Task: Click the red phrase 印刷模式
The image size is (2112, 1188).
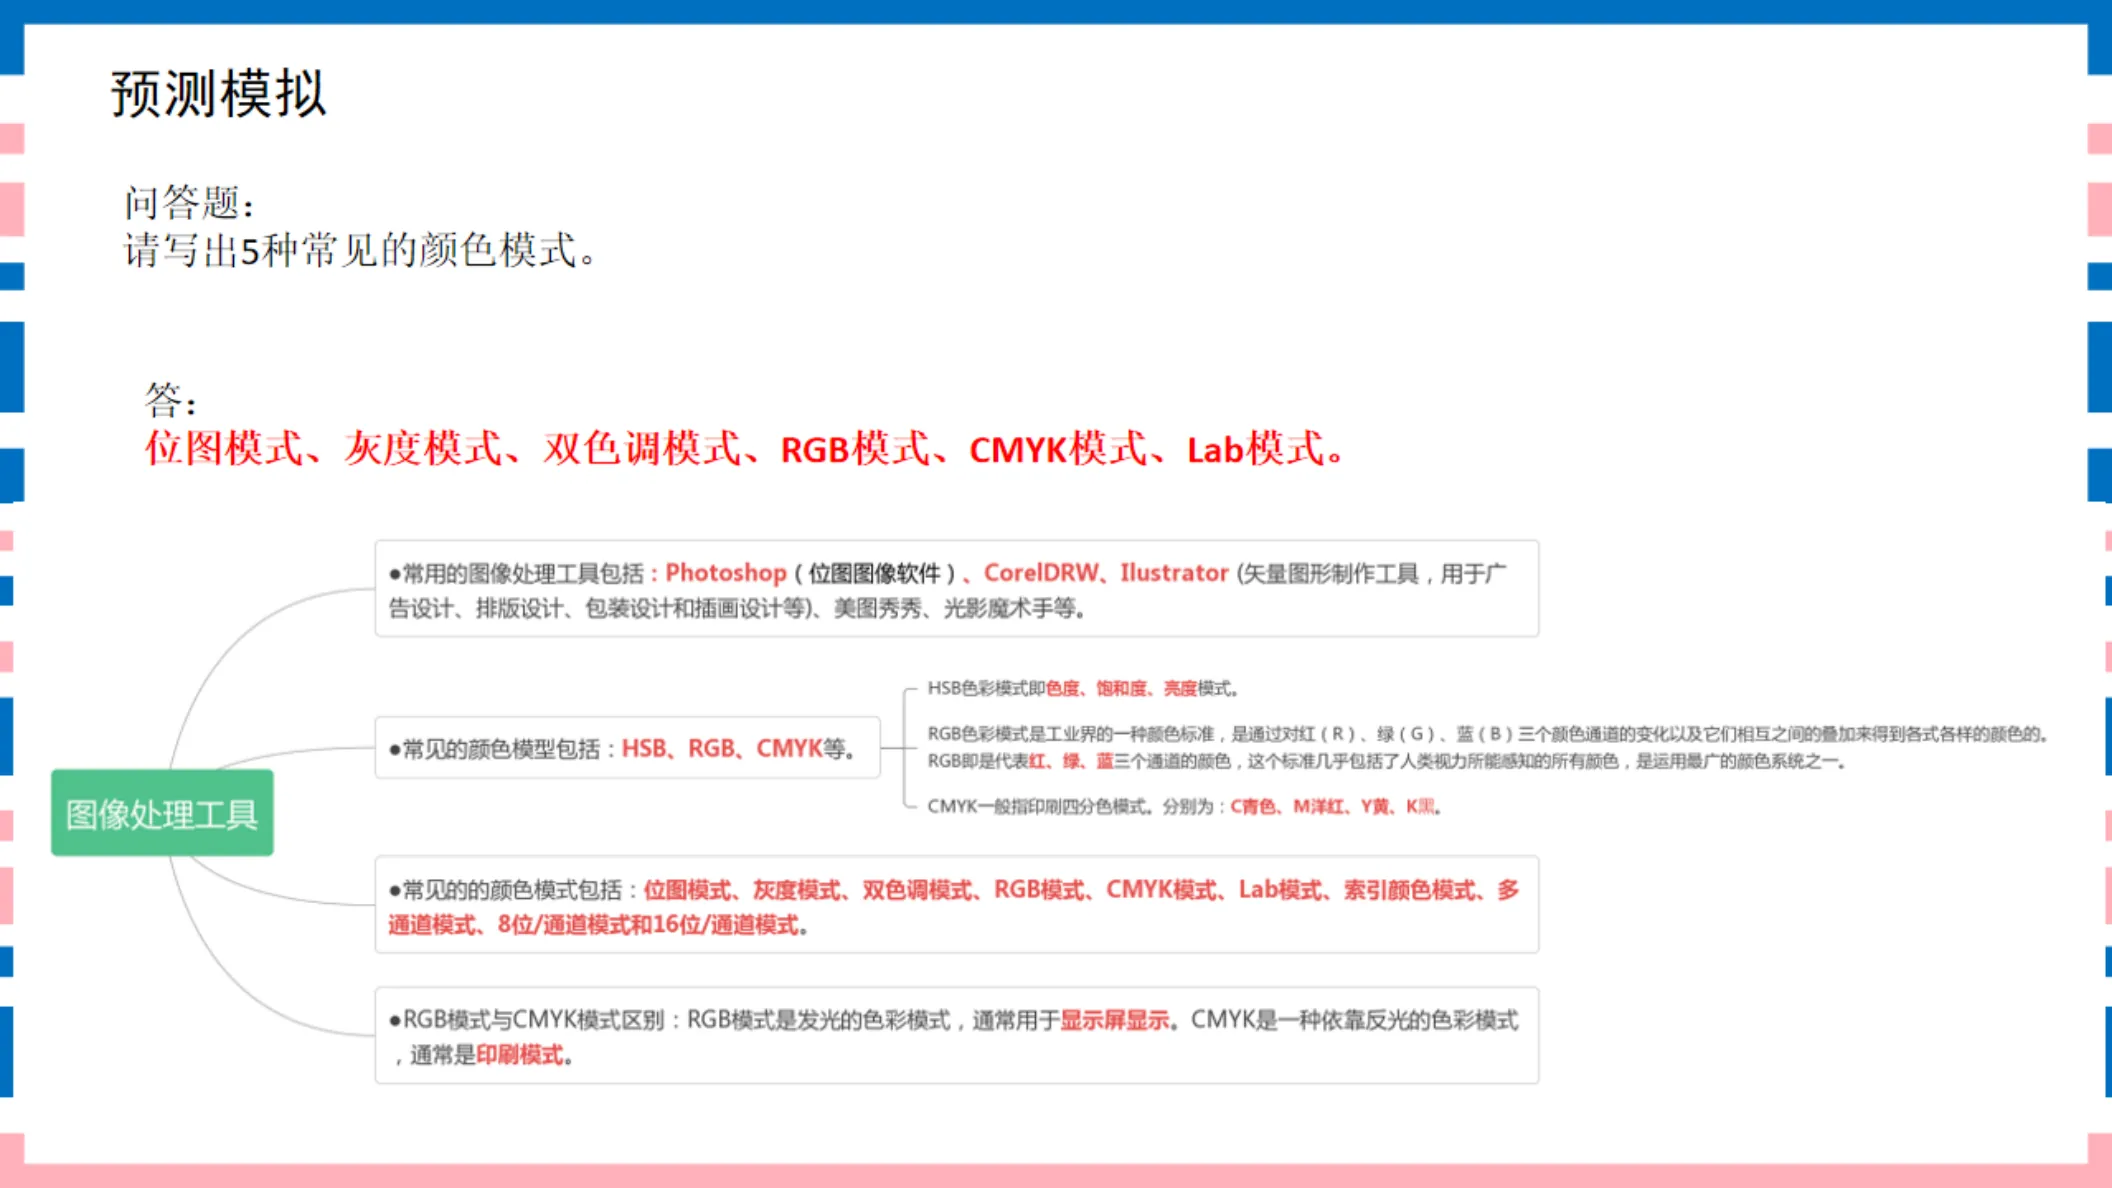Action: coord(520,1054)
